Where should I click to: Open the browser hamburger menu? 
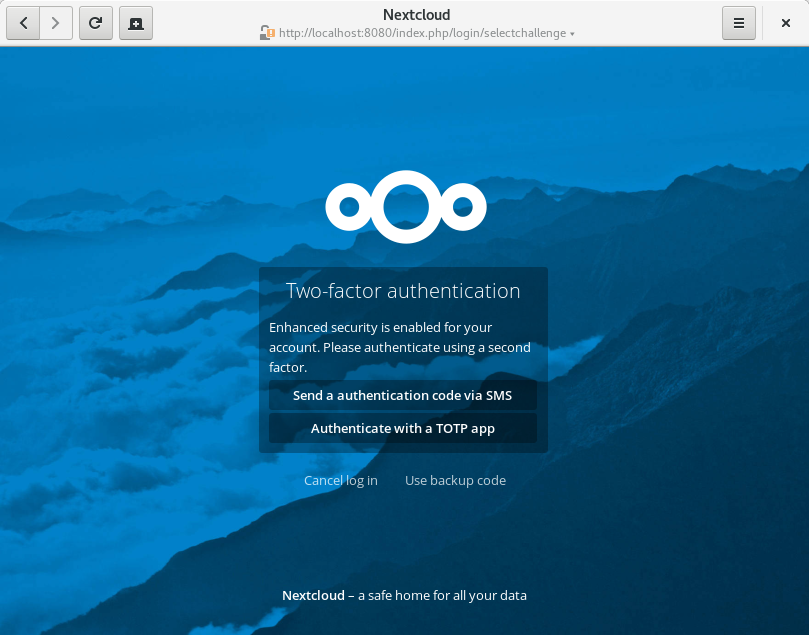[x=739, y=23]
